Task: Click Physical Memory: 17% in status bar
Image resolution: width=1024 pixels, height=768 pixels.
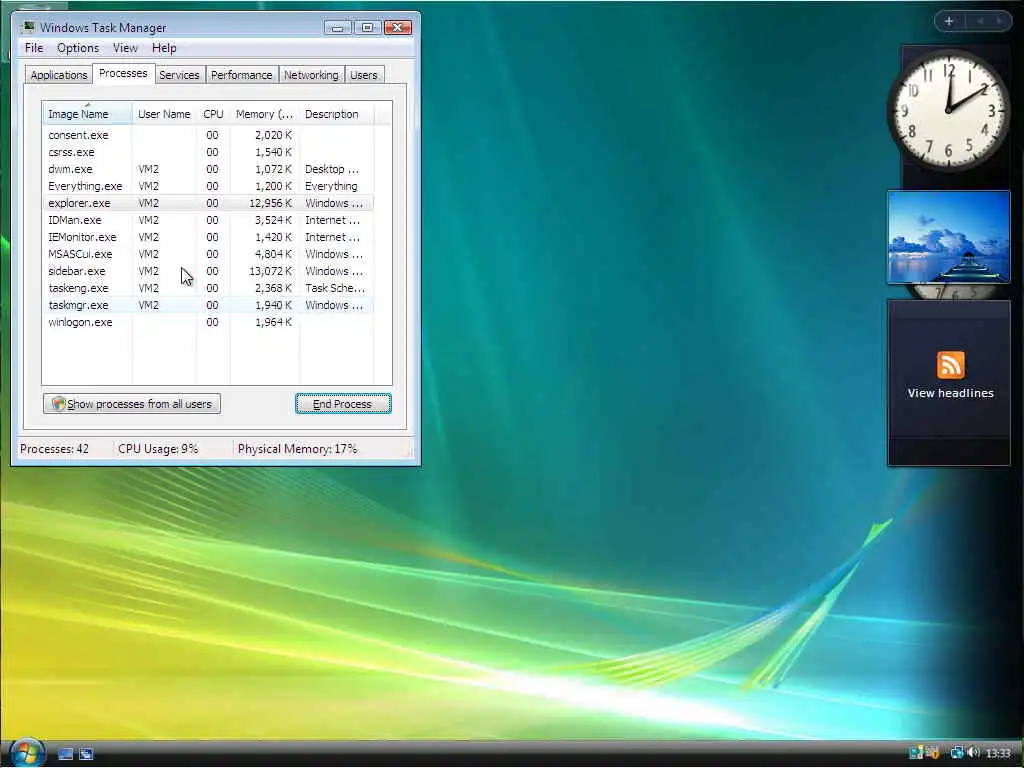Action: [297, 449]
